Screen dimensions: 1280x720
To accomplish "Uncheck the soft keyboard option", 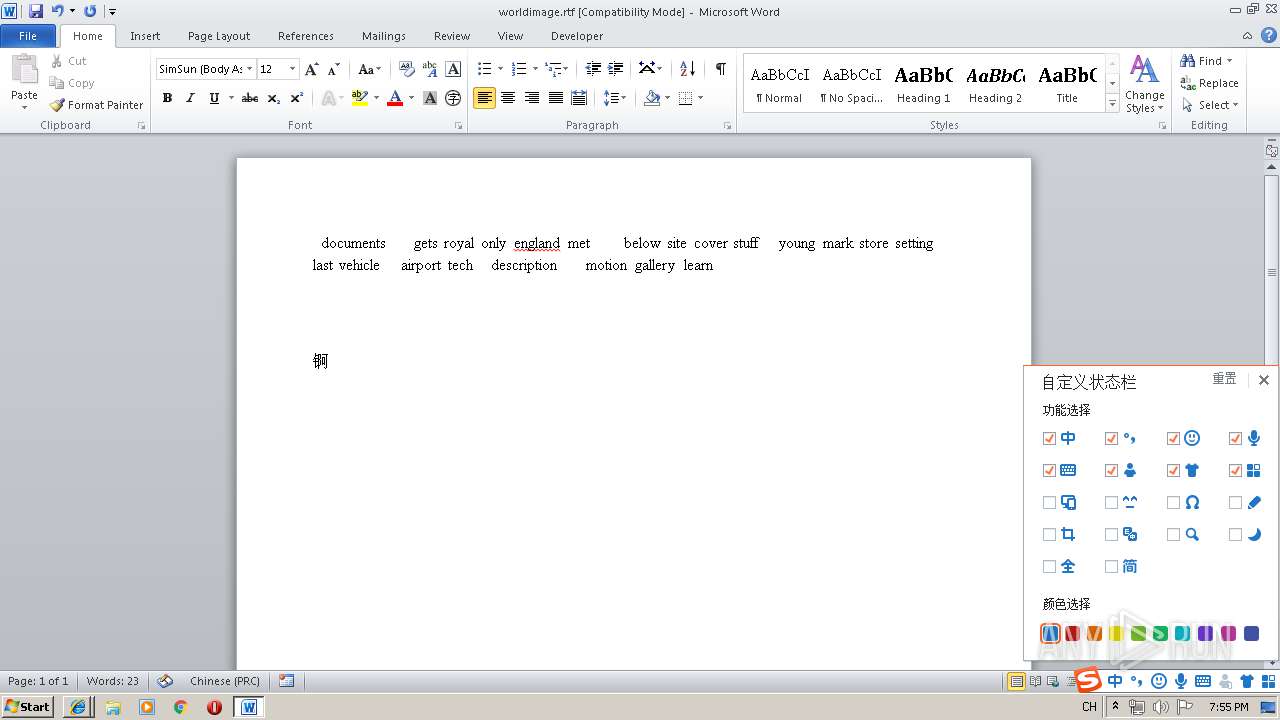I will click(1049, 470).
